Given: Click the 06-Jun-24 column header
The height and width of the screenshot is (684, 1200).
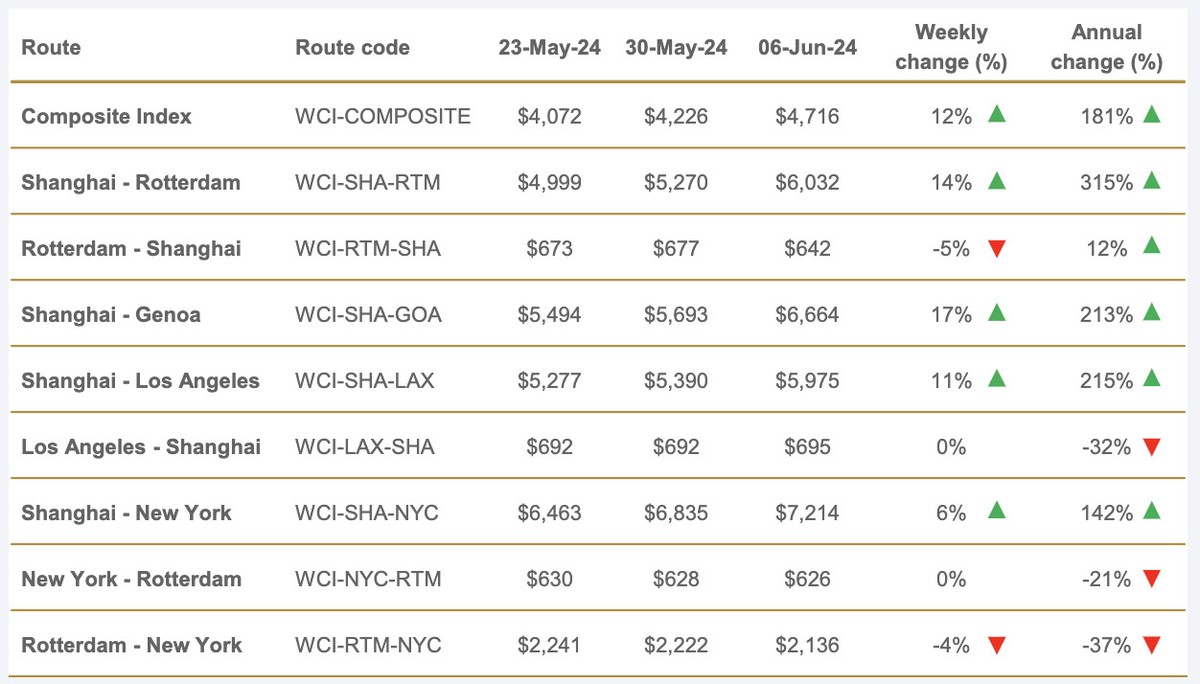Looking at the screenshot, I should (x=807, y=47).
